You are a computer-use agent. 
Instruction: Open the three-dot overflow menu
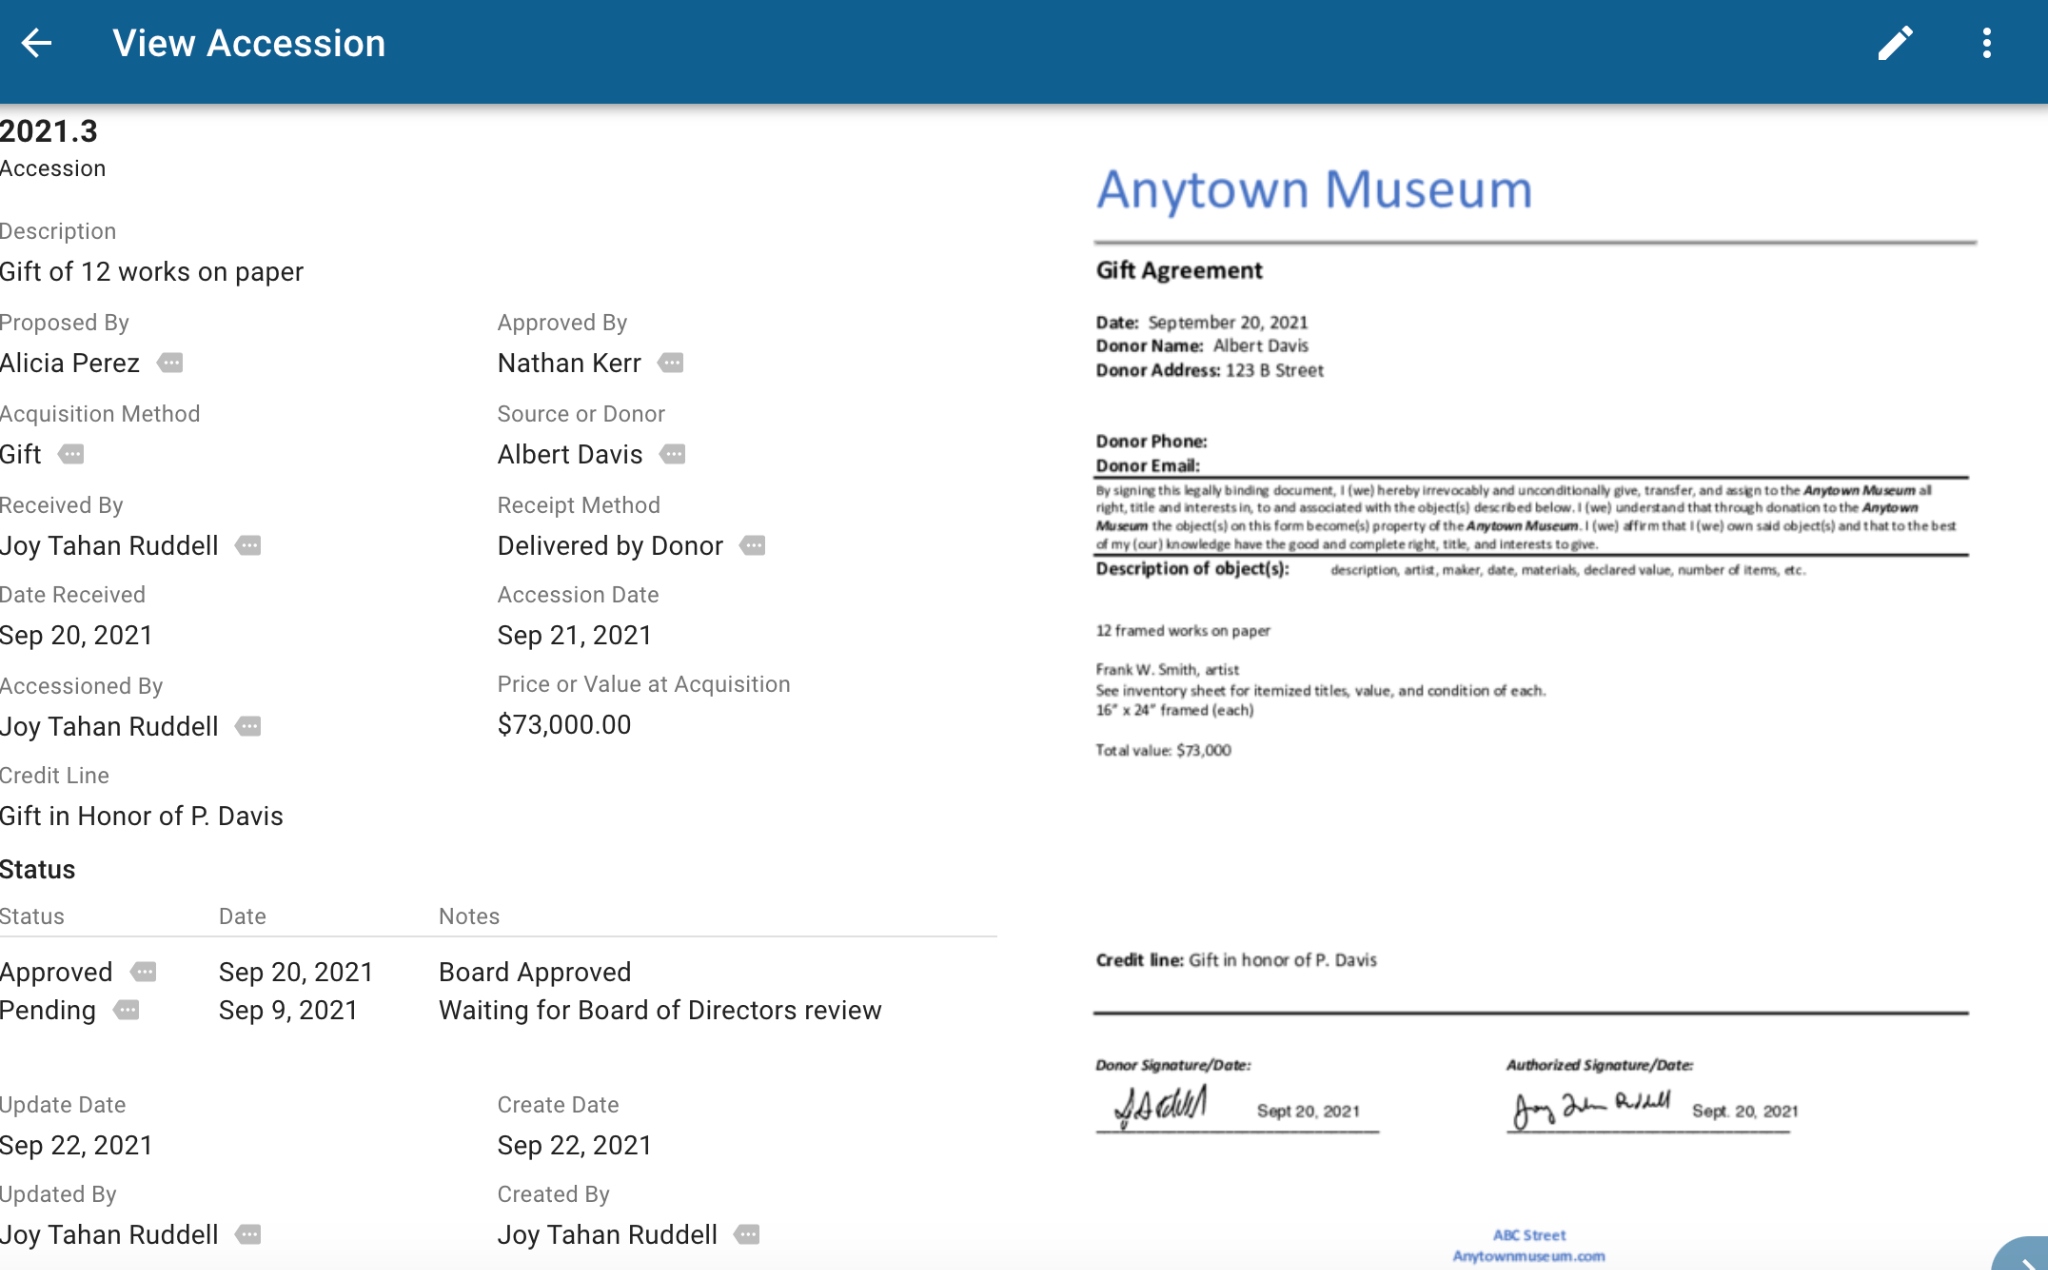pos(1985,42)
